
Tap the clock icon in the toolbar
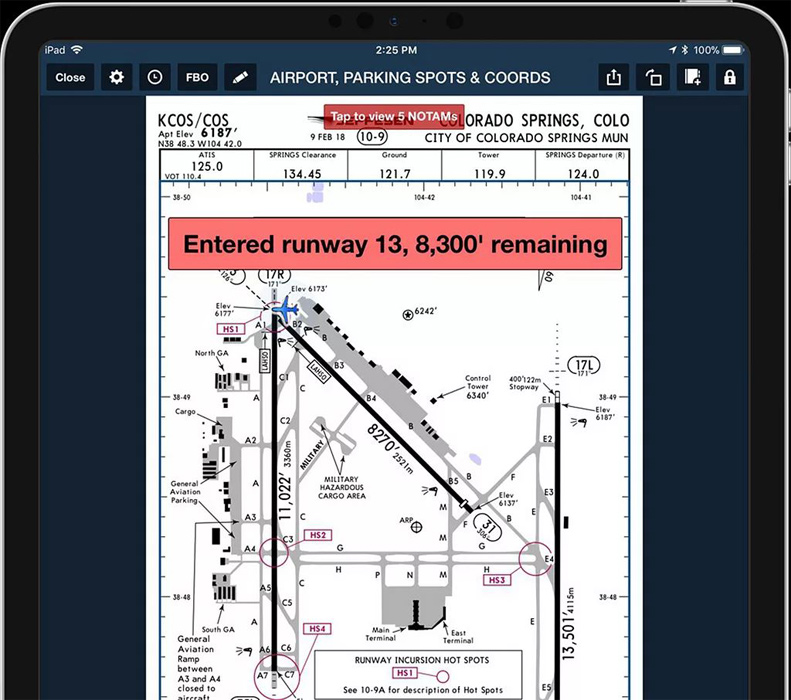pyautogui.click(x=155, y=77)
